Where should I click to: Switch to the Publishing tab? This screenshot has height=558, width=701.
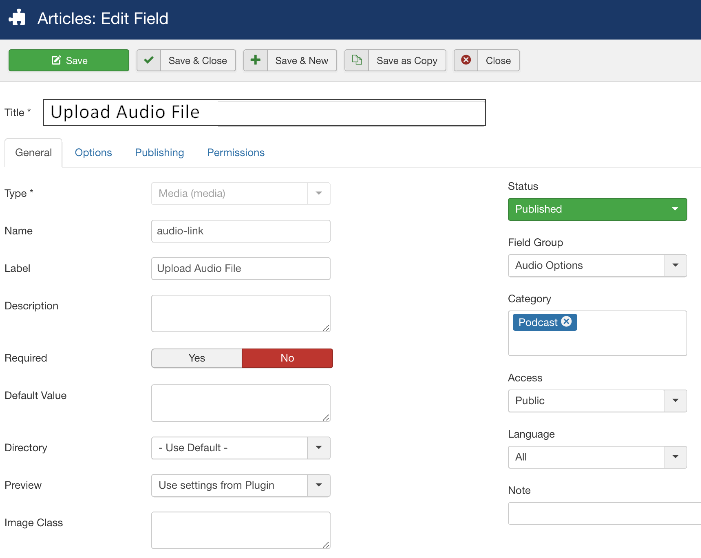click(159, 153)
